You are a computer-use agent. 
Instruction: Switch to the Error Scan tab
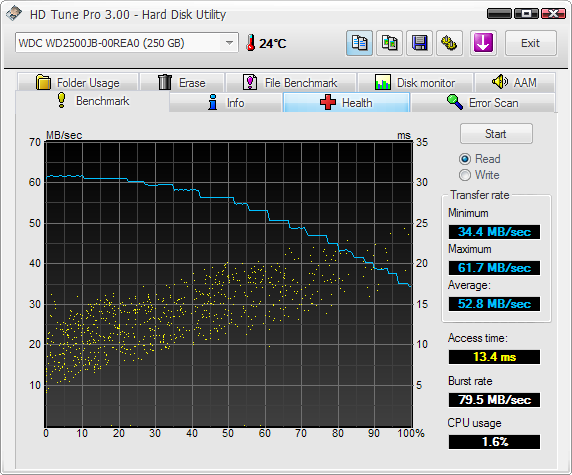click(483, 103)
